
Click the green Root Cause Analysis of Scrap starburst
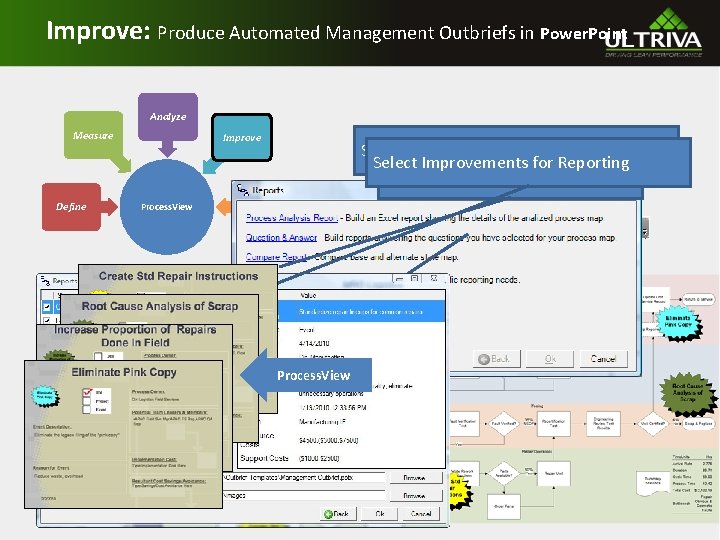[x=687, y=393]
